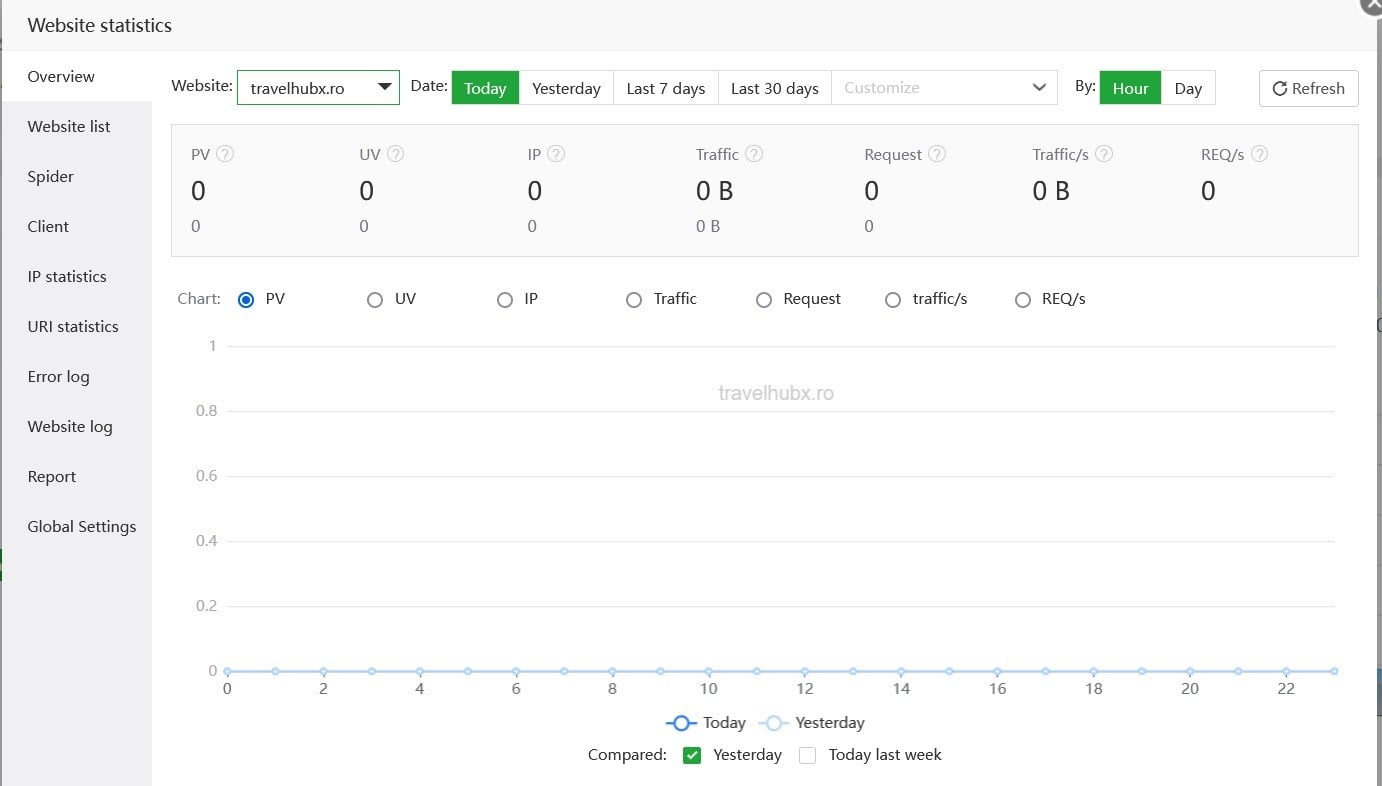This screenshot has width=1382, height=786.
Task: Enable Today last week comparison
Action: coord(808,756)
